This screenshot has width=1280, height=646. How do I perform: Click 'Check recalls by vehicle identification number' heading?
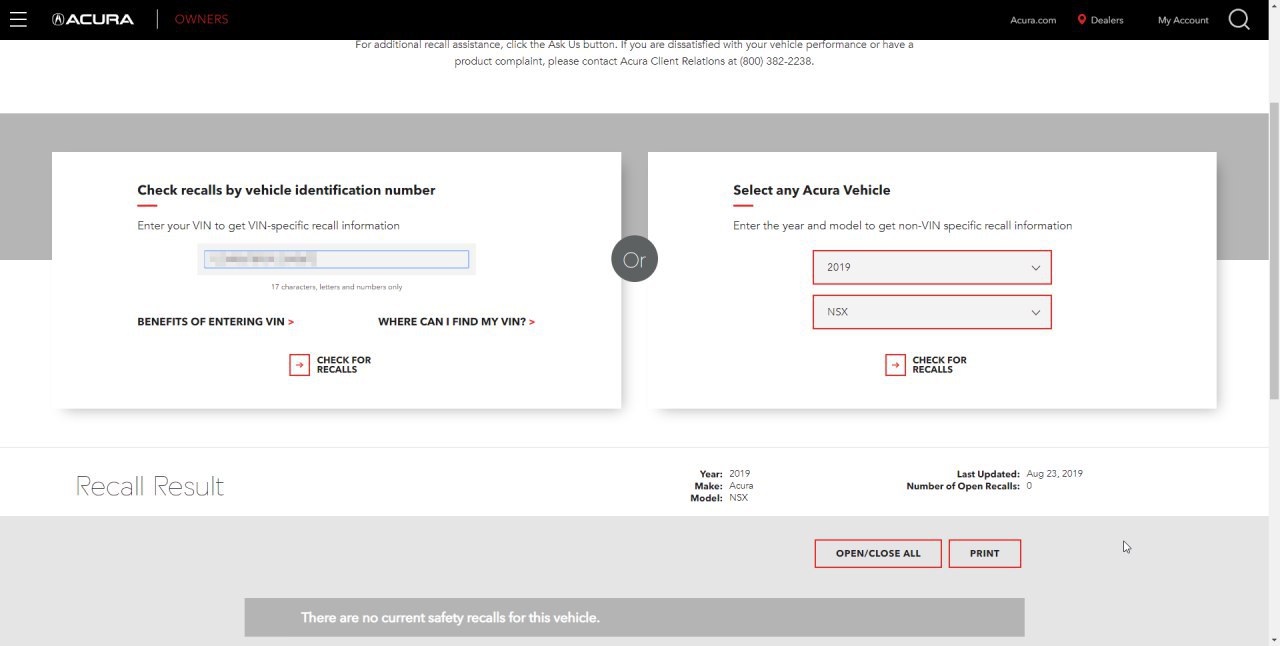click(x=286, y=190)
